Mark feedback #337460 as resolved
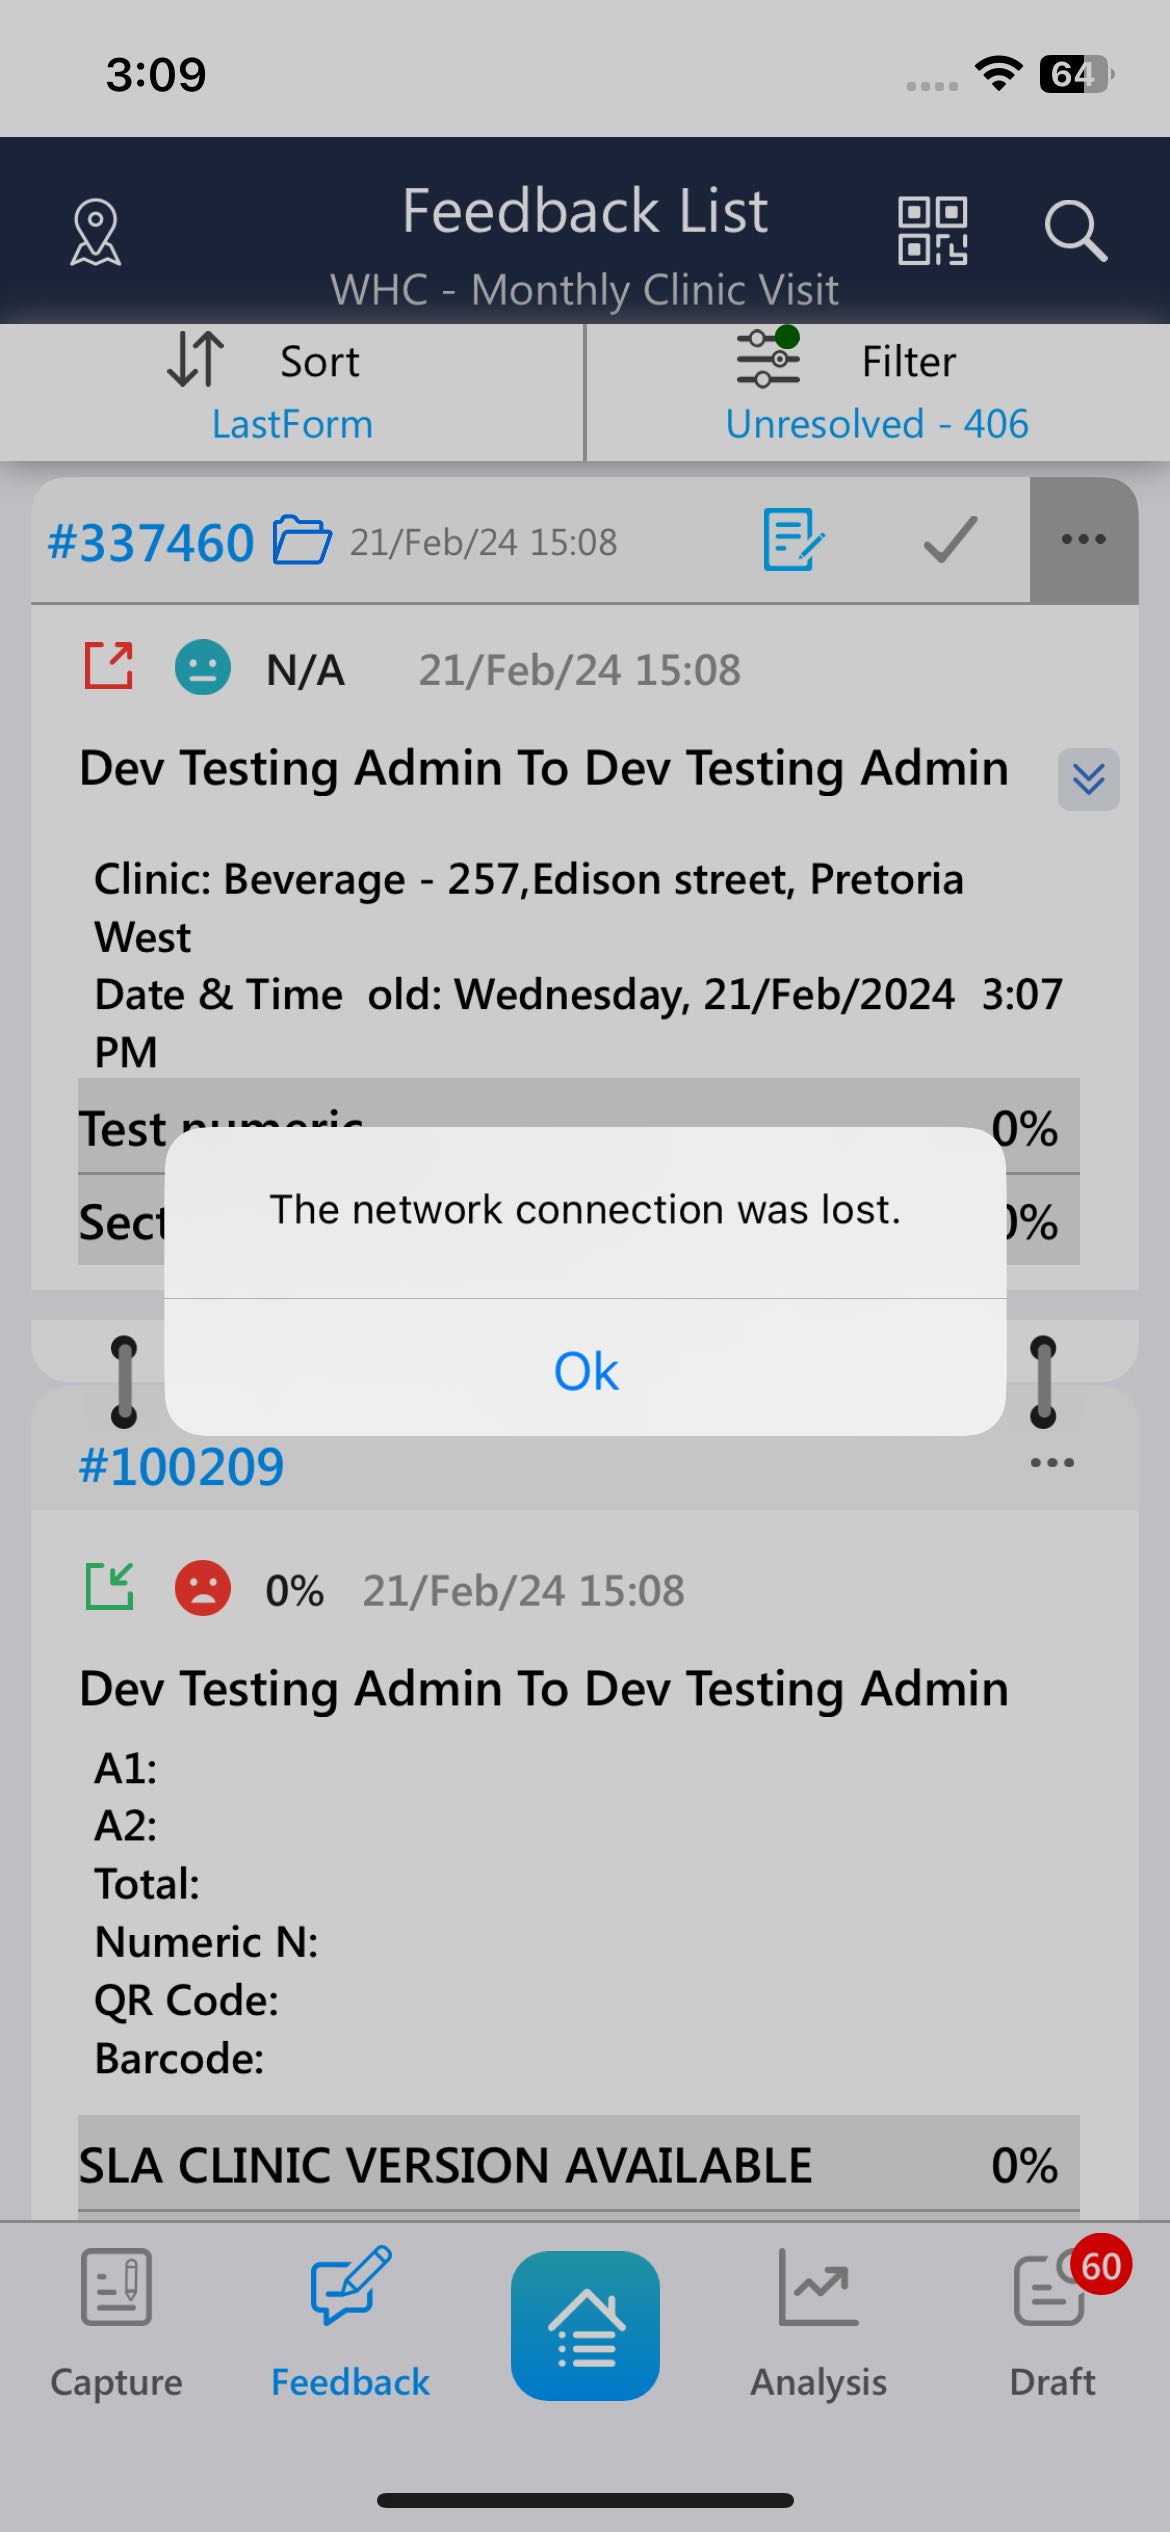The width and height of the screenshot is (1170, 2532). [949, 540]
